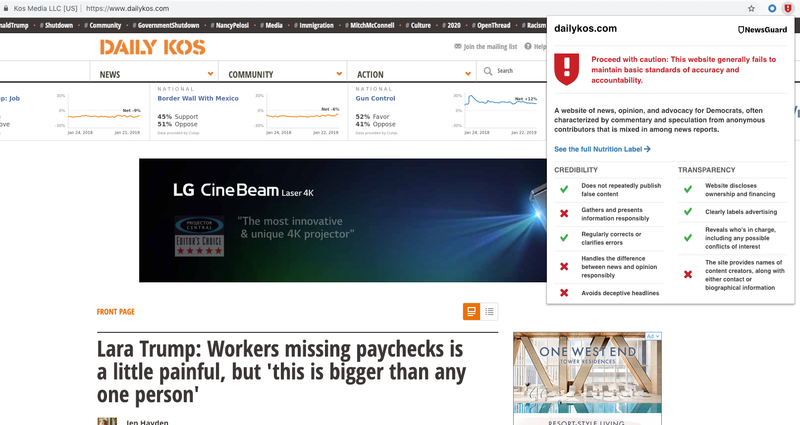Click the TRANSPARENCY heading

[x=707, y=170]
